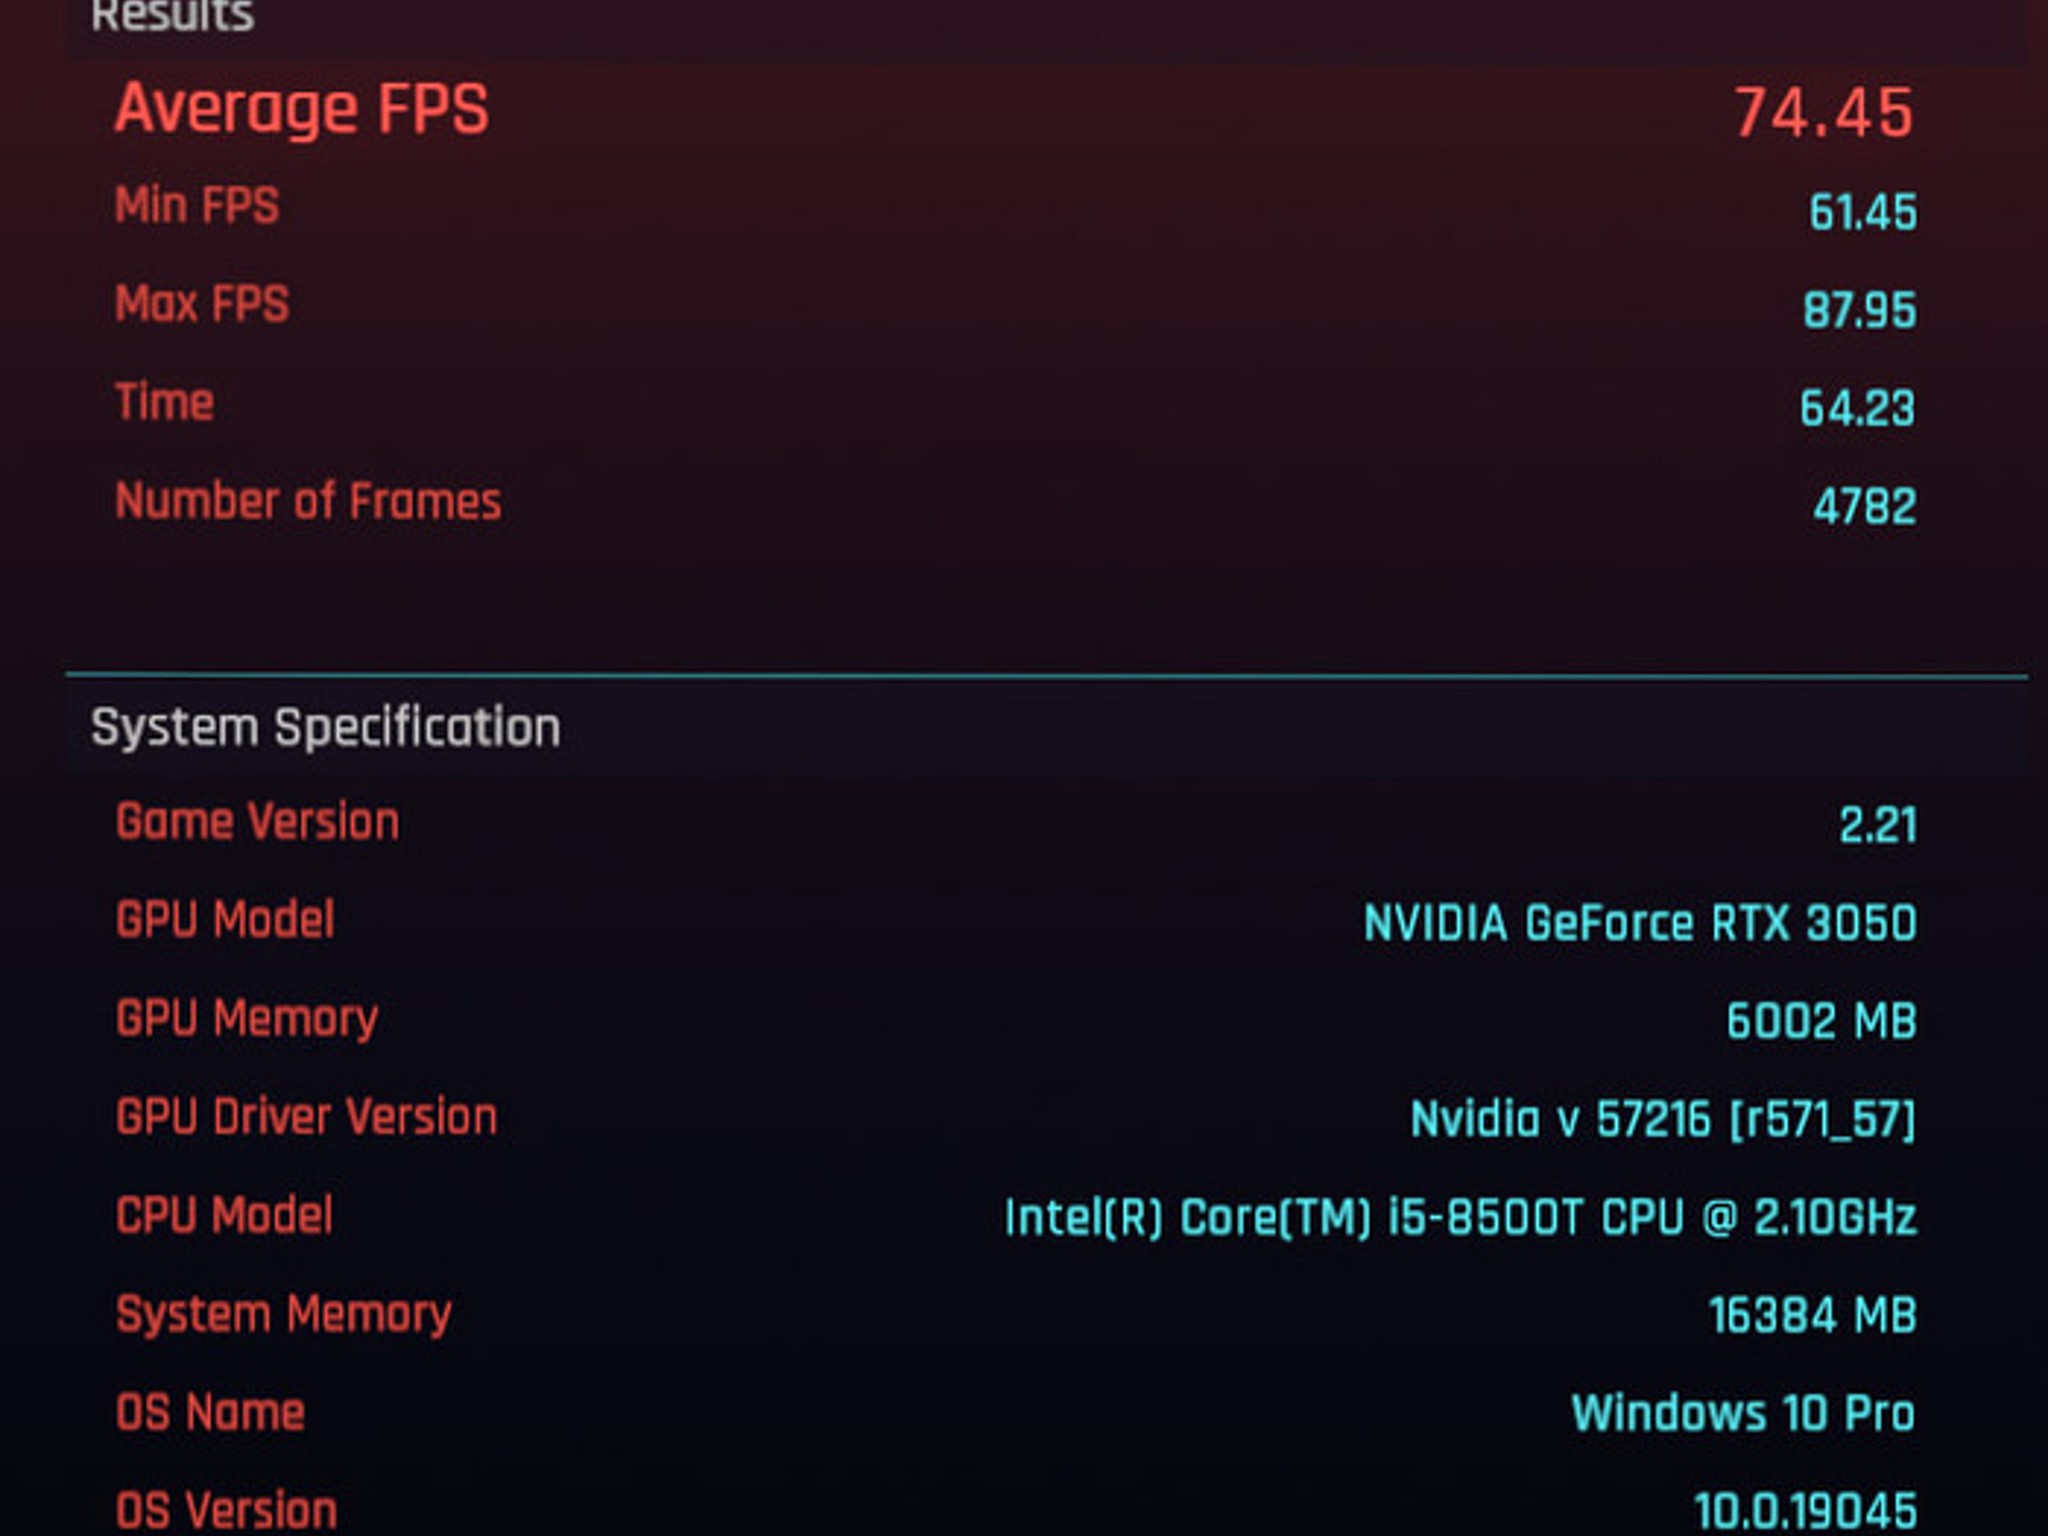2048x1536 pixels.
Task: Click the NVIDIA GeForce RTX 3050 text
Action: point(1640,922)
